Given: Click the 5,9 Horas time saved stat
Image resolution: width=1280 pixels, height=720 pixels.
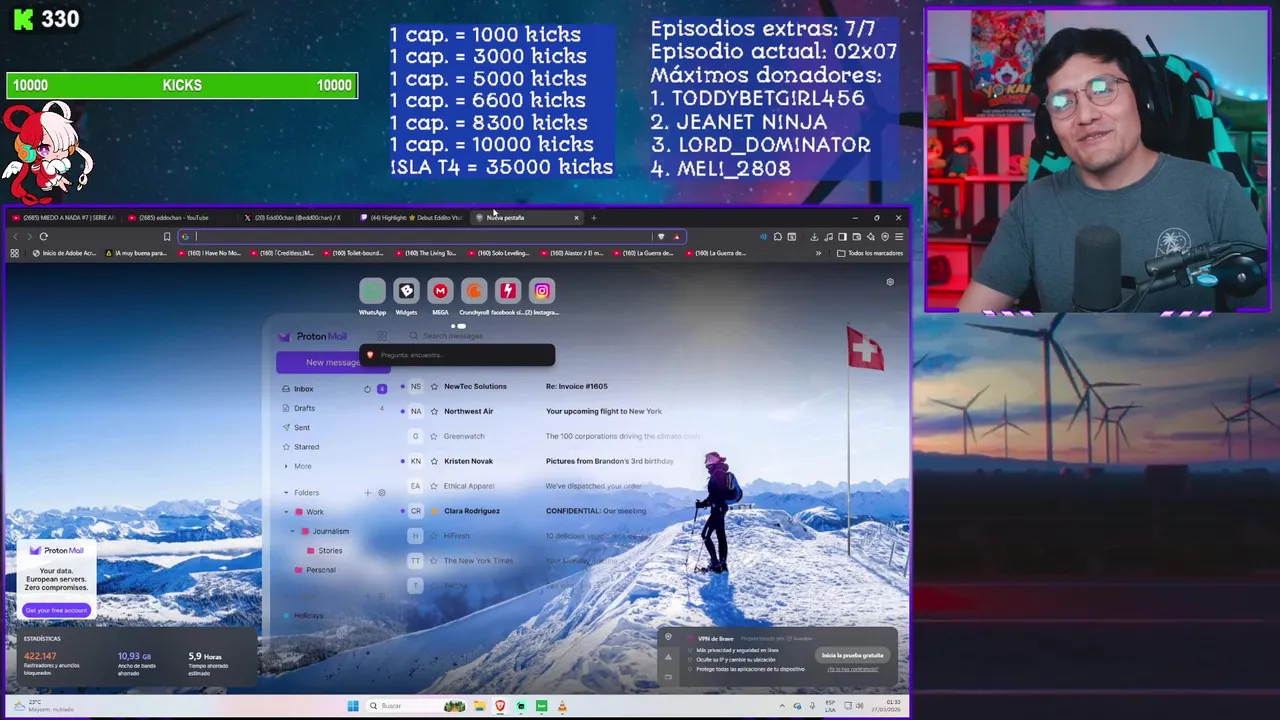Looking at the screenshot, I should point(205,657).
